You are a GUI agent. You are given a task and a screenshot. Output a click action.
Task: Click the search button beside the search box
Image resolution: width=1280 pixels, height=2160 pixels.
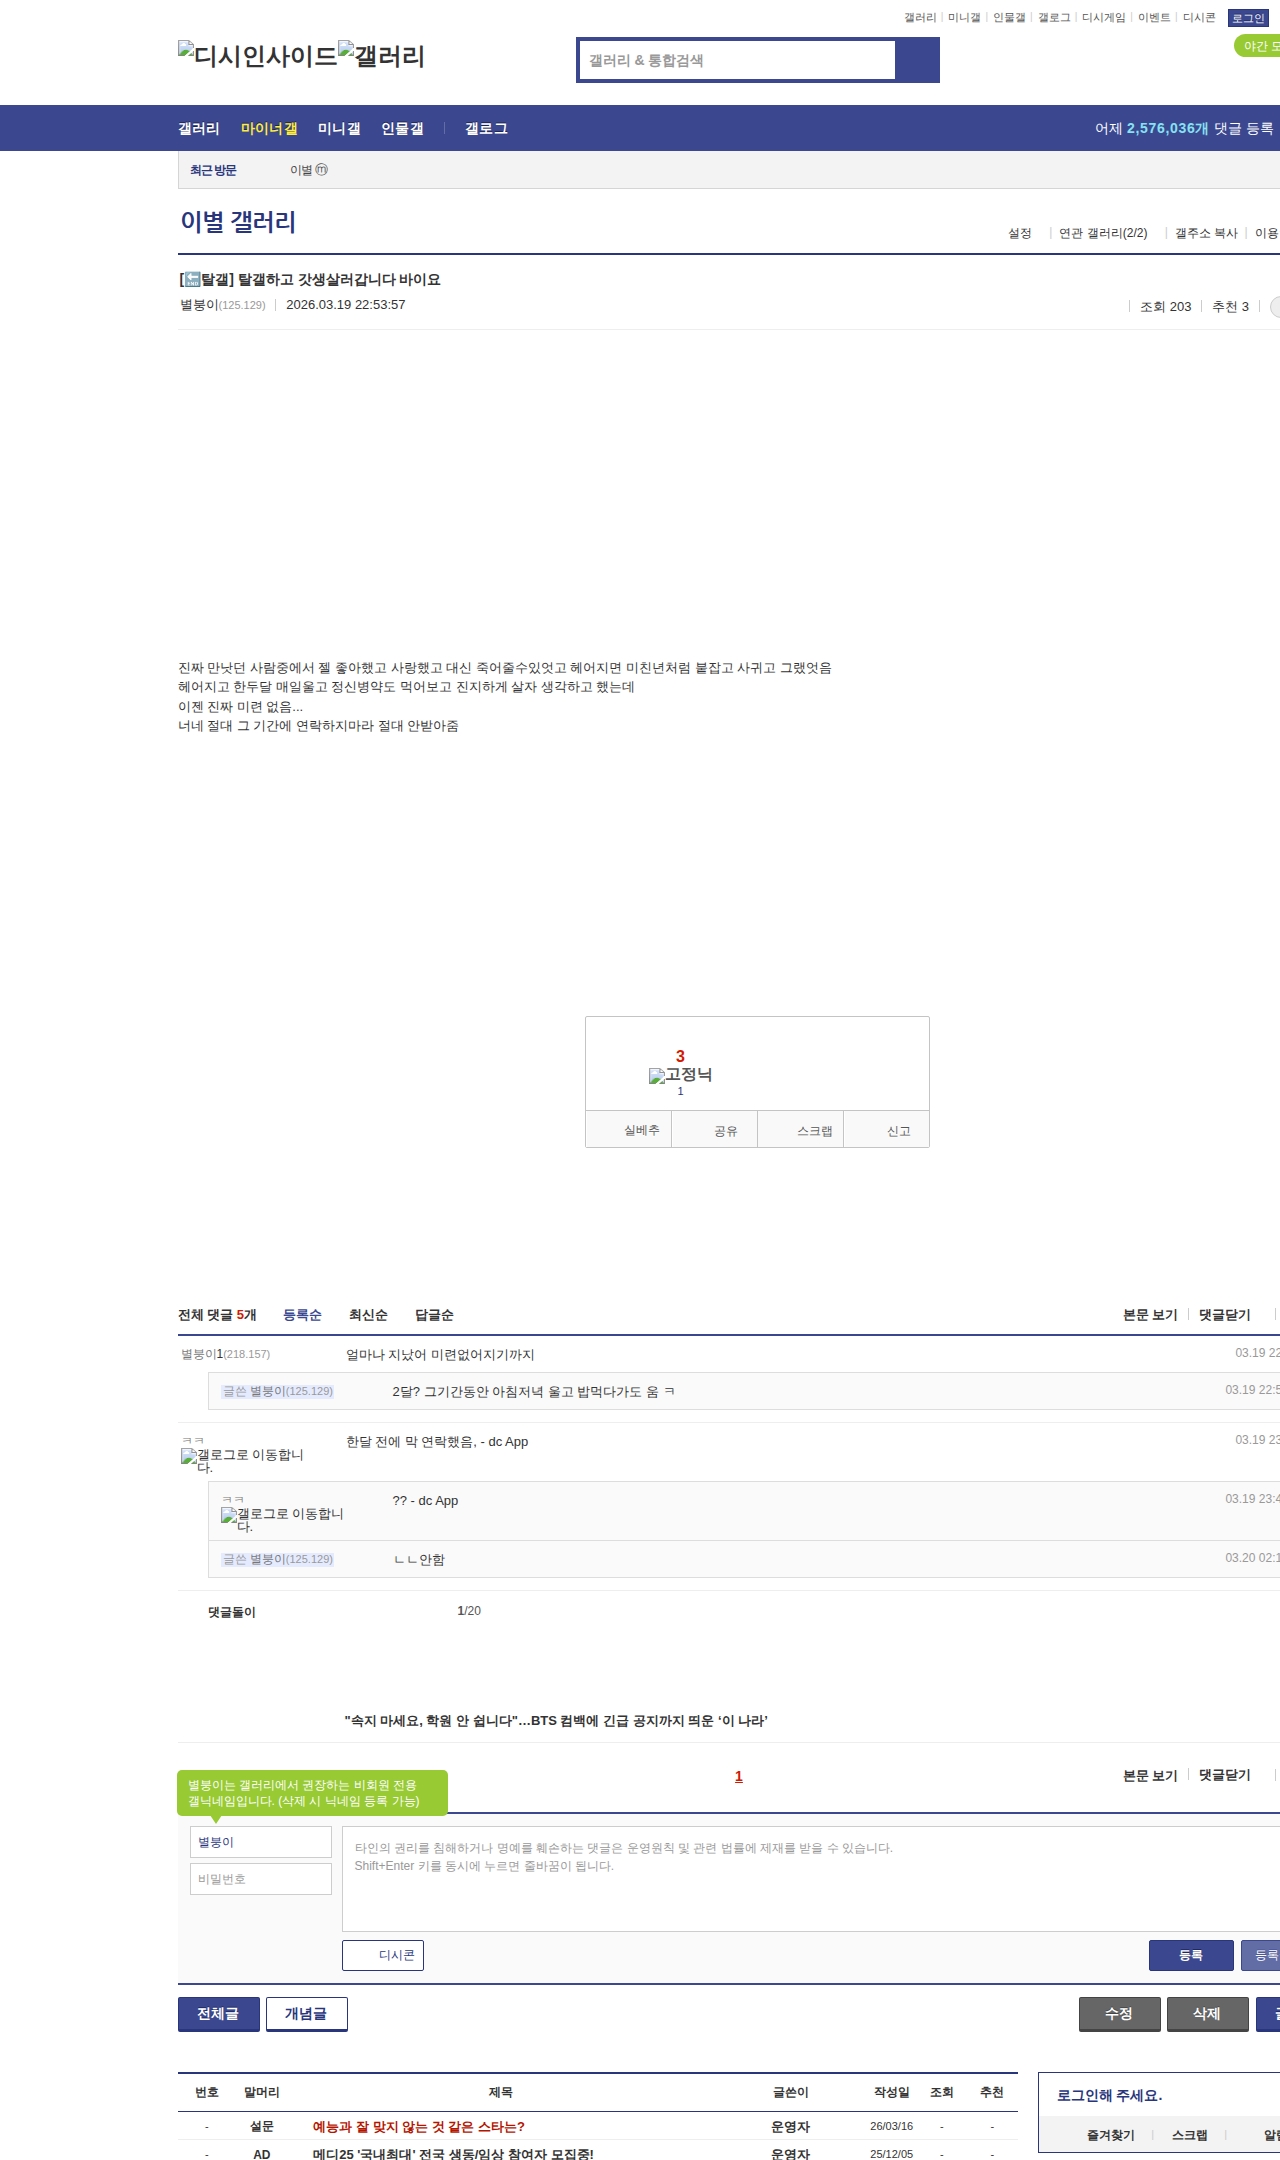coord(917,60)
